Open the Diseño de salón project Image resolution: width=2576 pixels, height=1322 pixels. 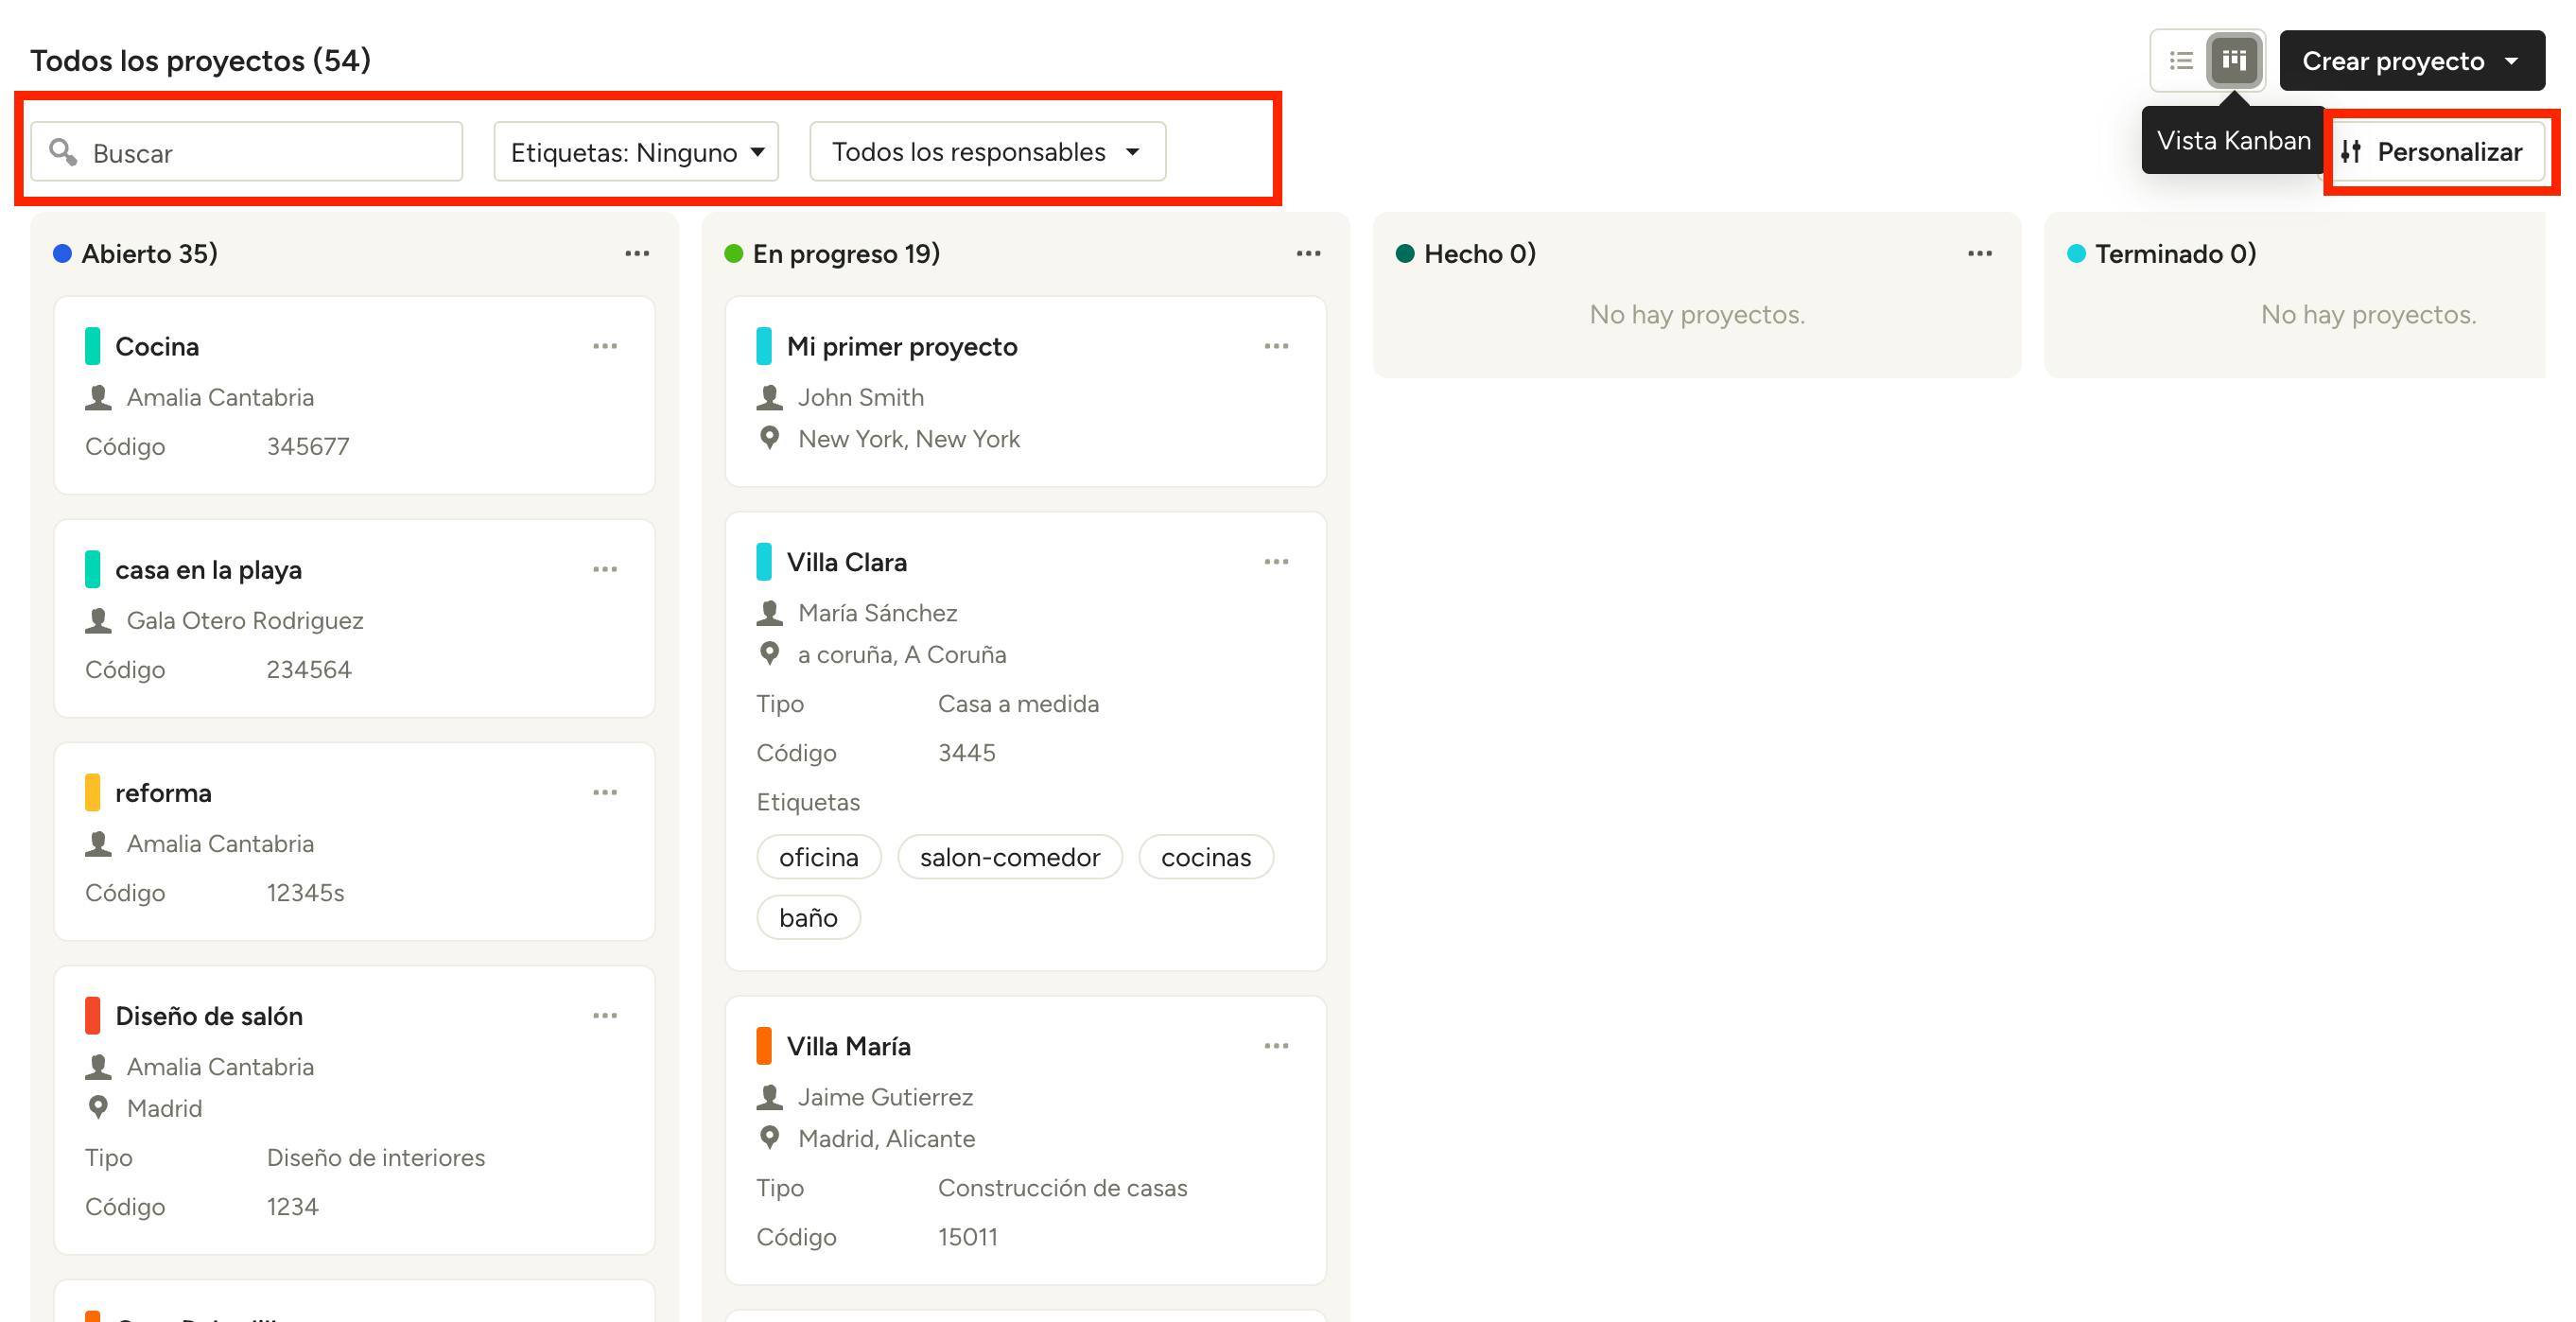209,1016
